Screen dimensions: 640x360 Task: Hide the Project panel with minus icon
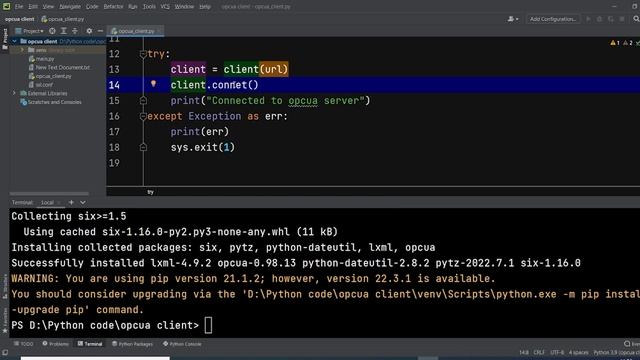coord(100,31)
